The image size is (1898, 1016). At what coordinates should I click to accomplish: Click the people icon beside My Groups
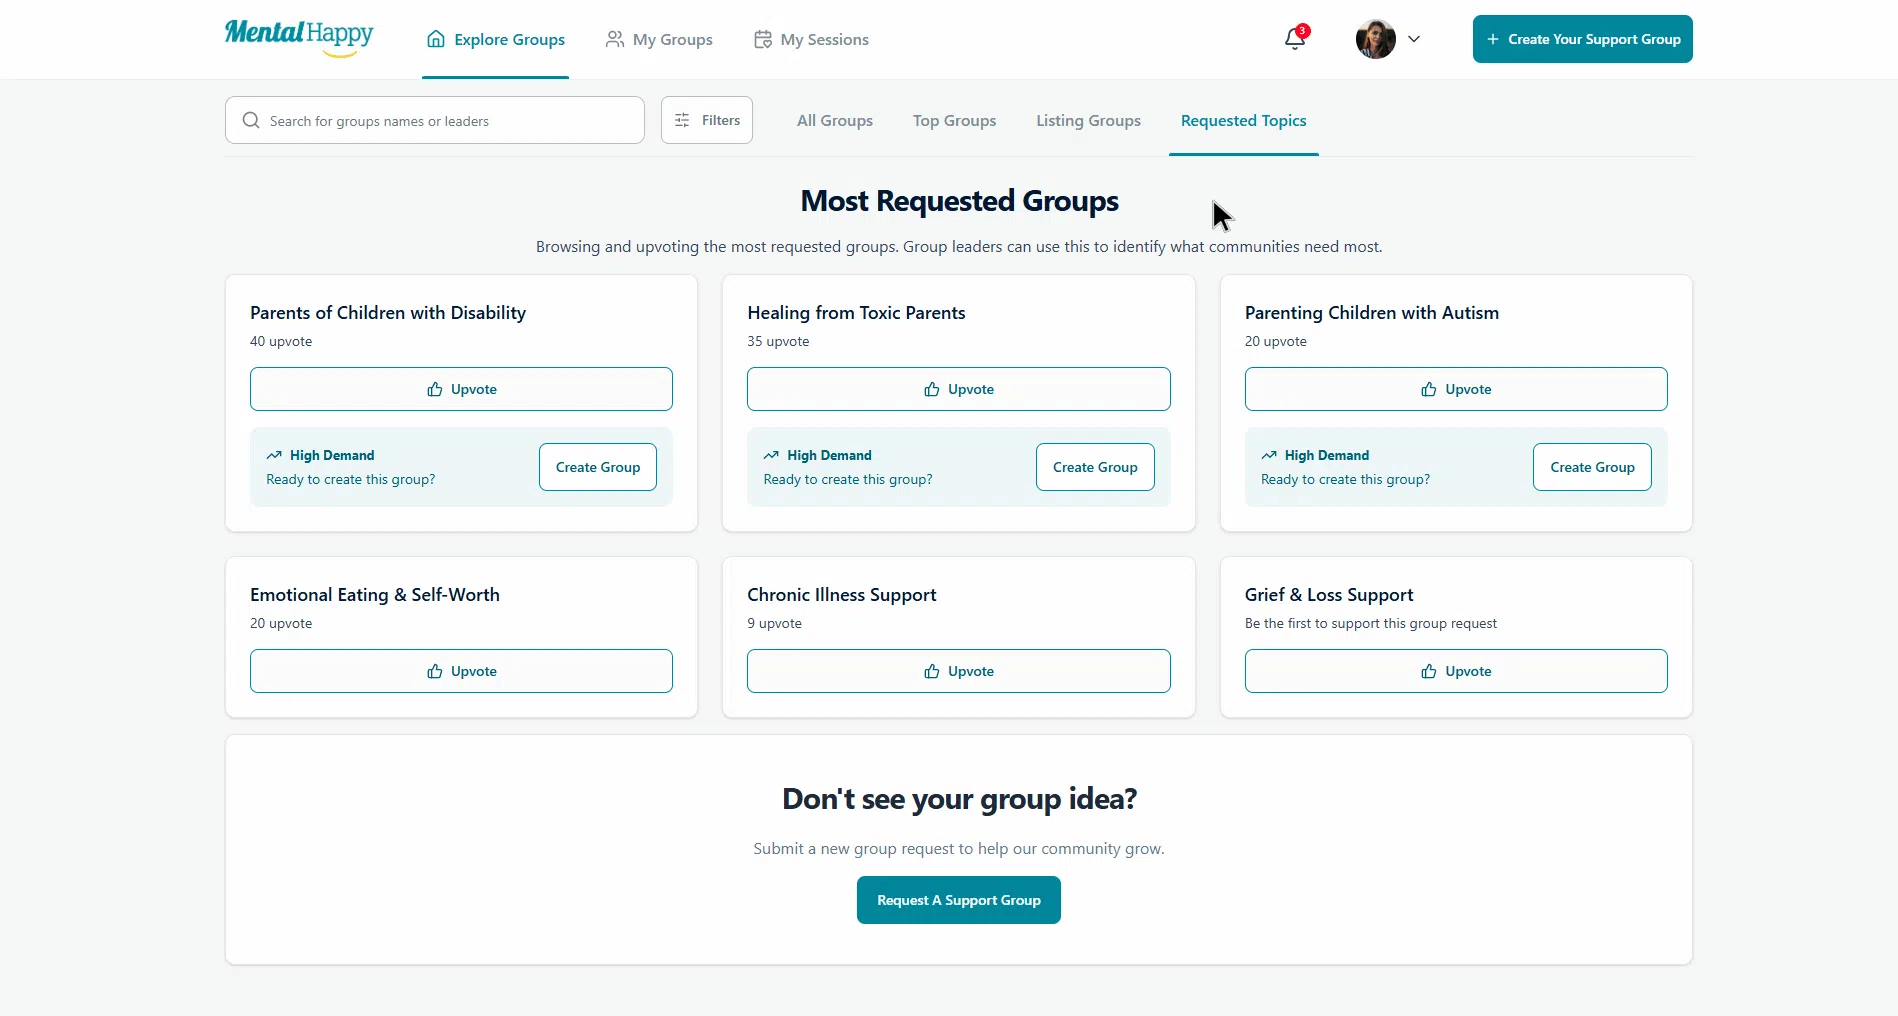[615, 39]
